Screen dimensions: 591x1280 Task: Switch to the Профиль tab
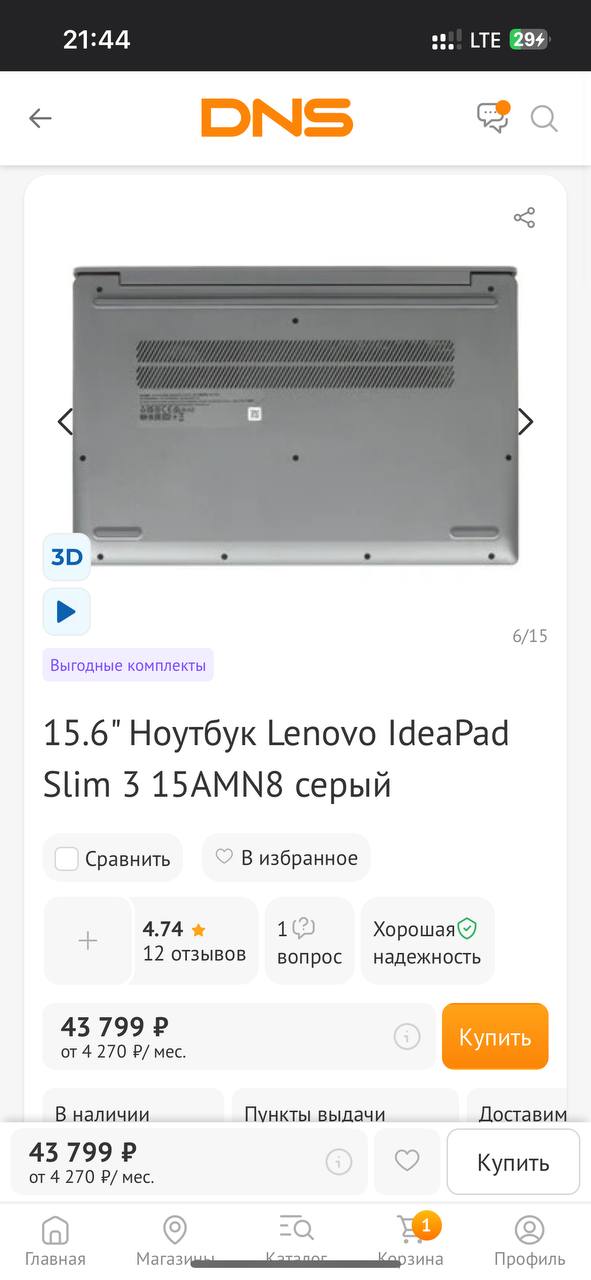point(530,1241)
